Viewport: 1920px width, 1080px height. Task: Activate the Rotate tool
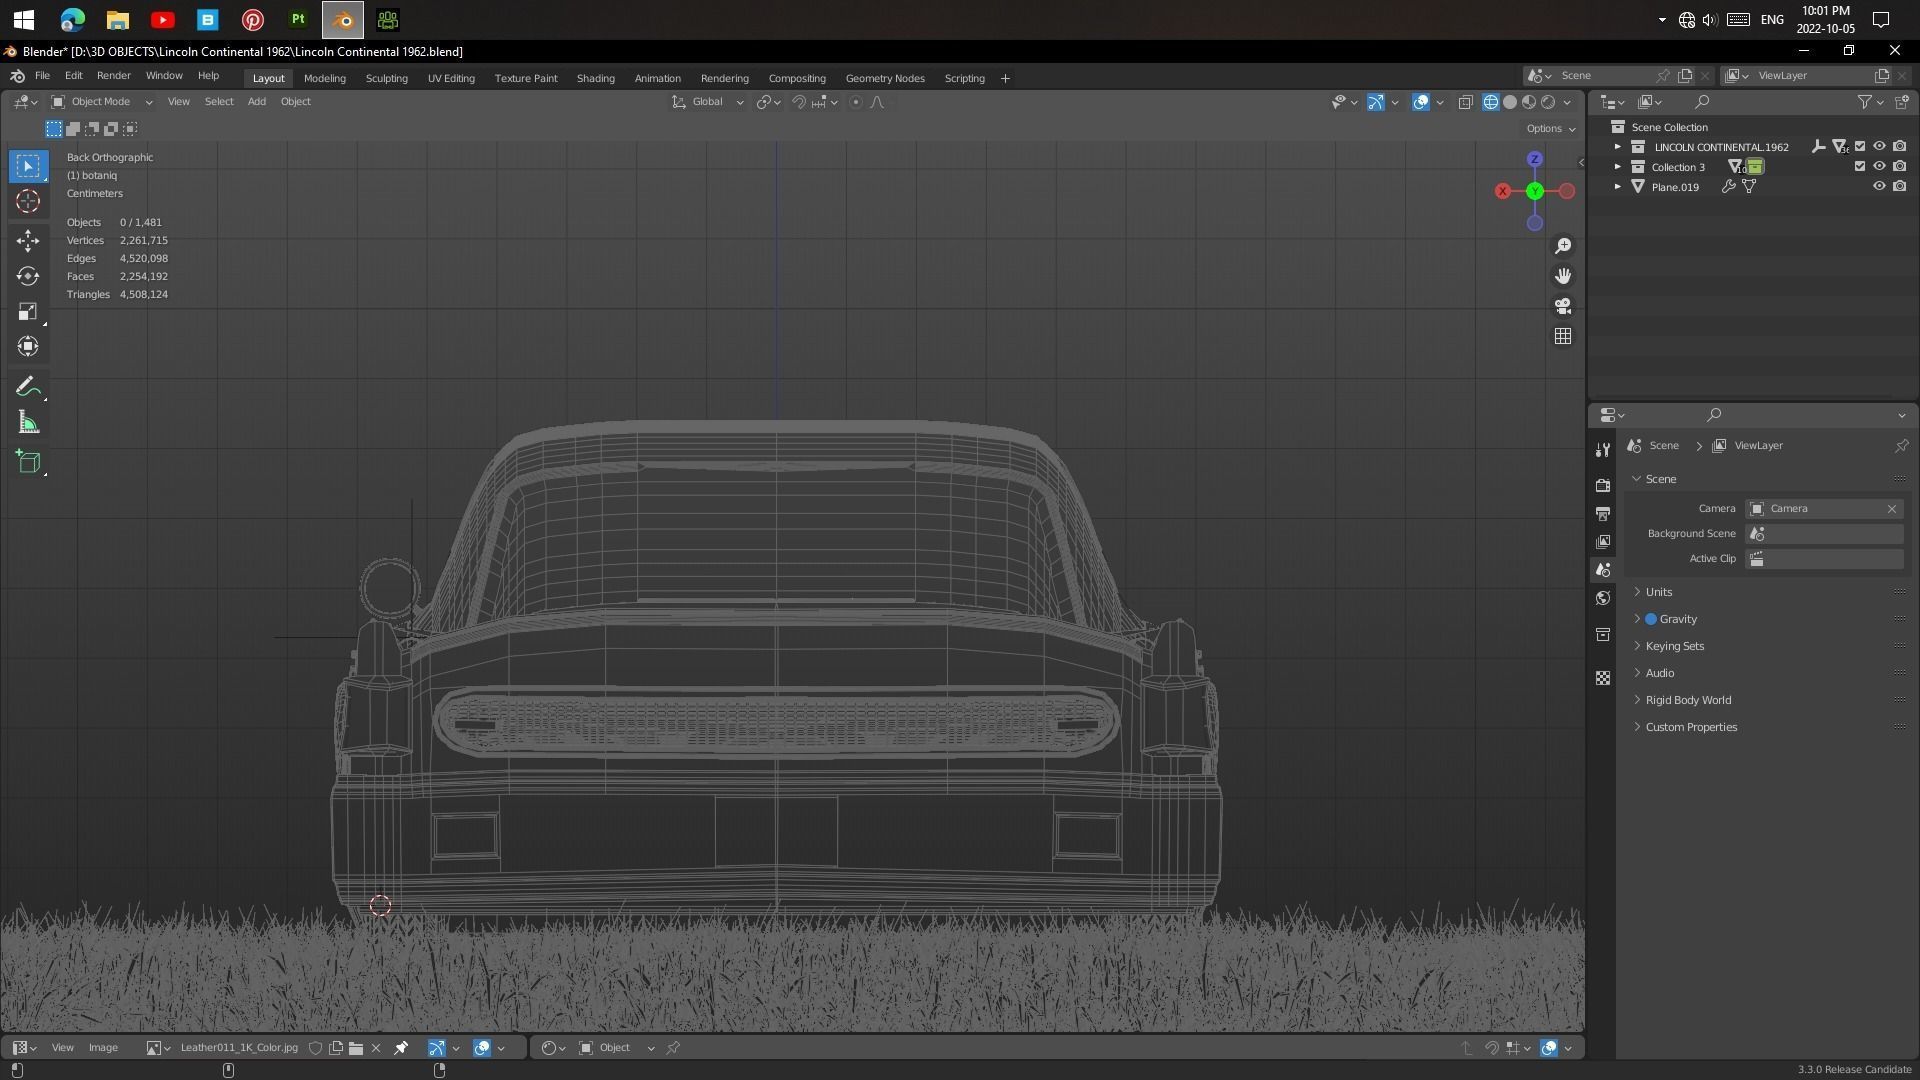(28, 276)
